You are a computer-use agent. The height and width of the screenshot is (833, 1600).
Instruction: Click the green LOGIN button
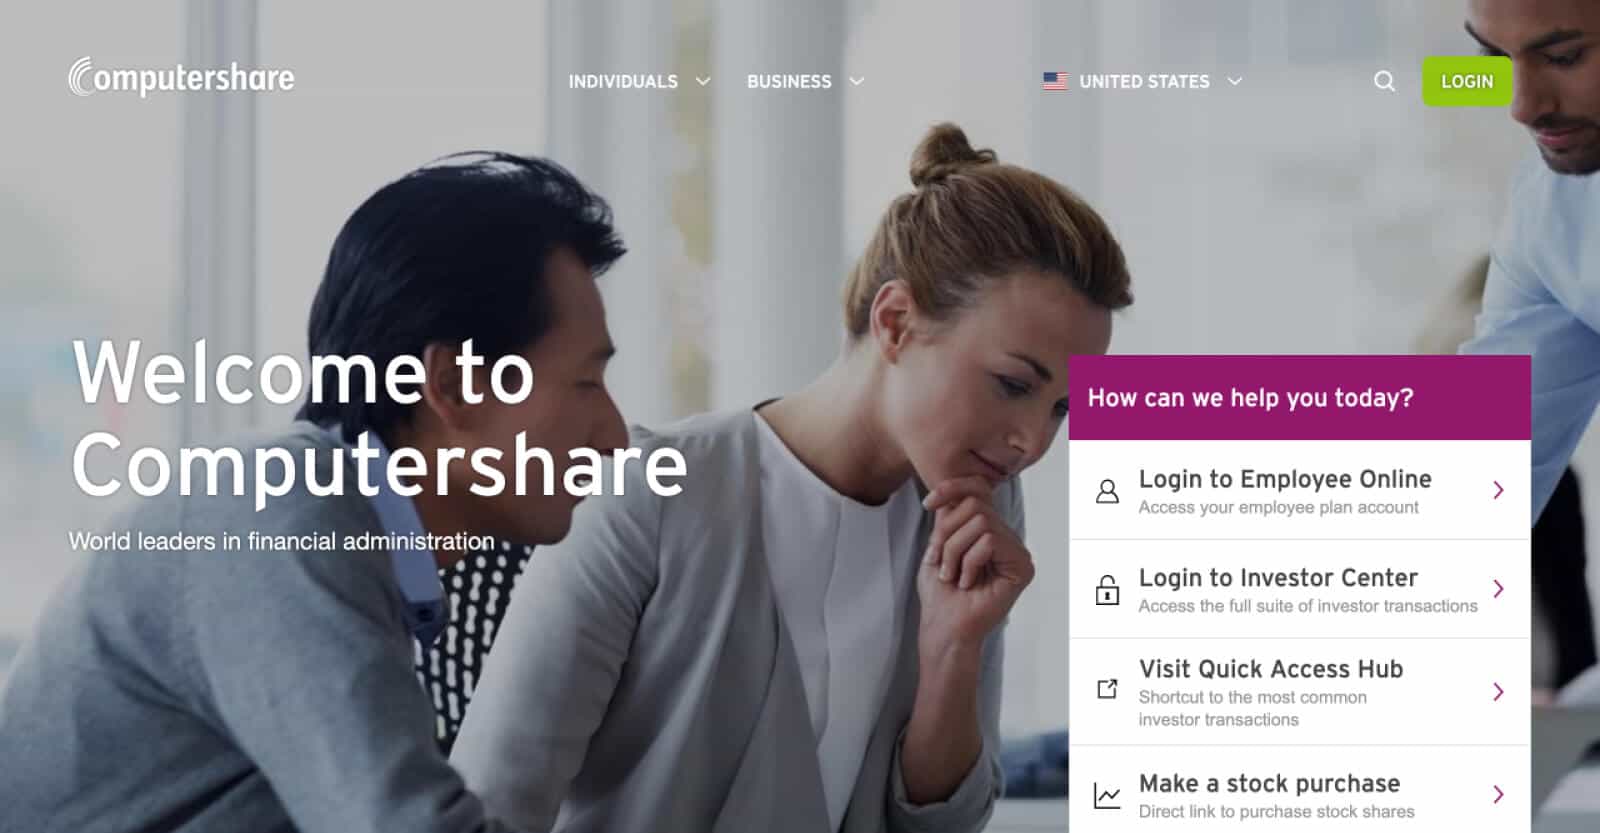(1467, 82)
